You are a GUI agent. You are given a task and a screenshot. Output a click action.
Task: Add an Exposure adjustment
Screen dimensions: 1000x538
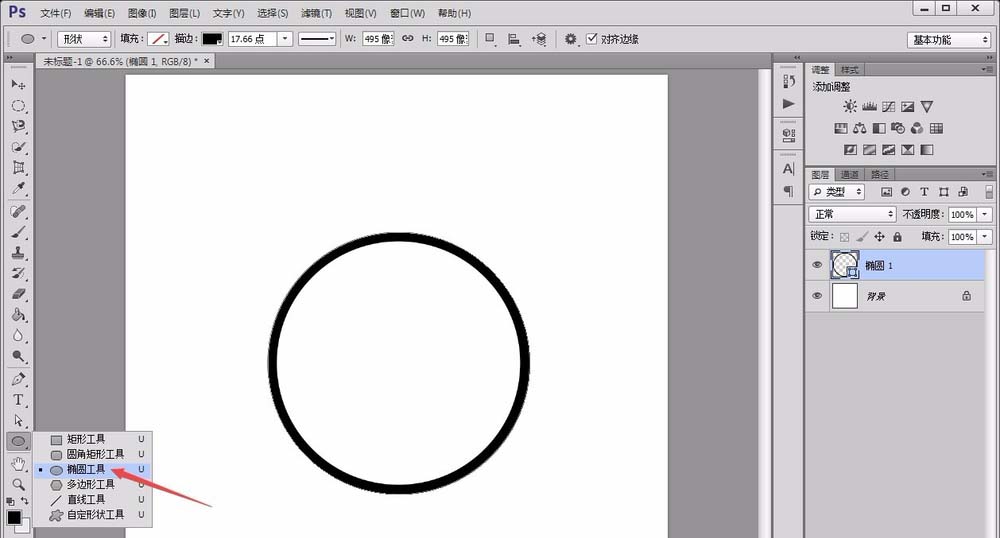(x=908, y=106)
